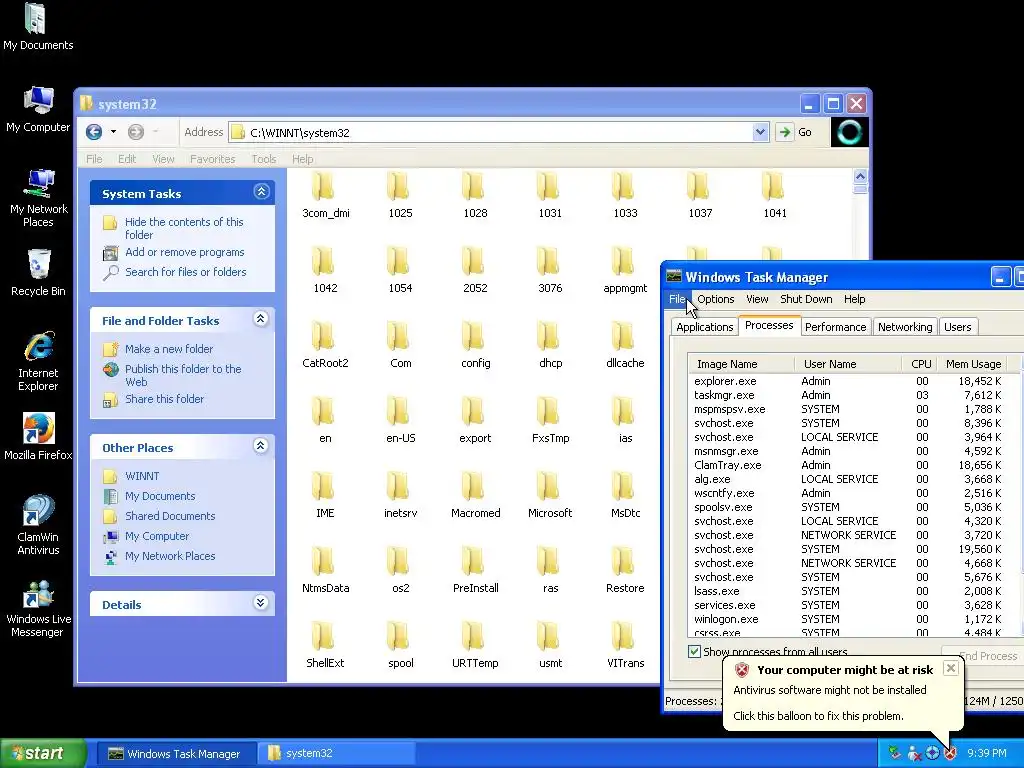The width and height of the screenshot is (1024, 768).
Task: Select the 1025 folder
Action: pyautogui.click(x=400, y=195)
